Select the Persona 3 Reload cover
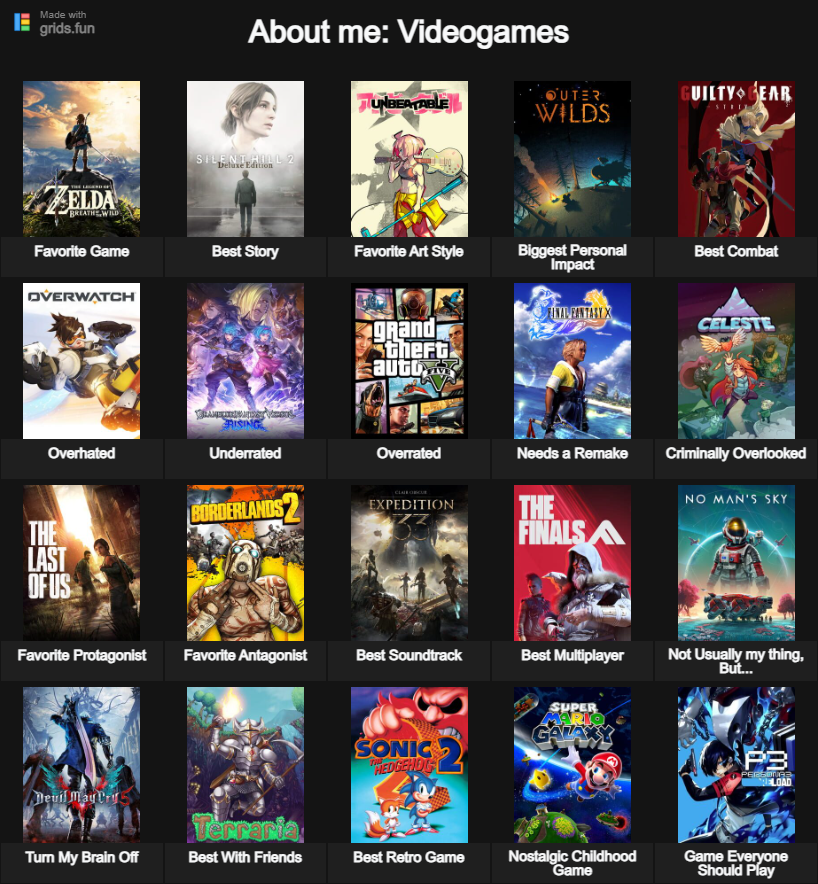Viewport: 818px width, 884px height. click(736, 764)
